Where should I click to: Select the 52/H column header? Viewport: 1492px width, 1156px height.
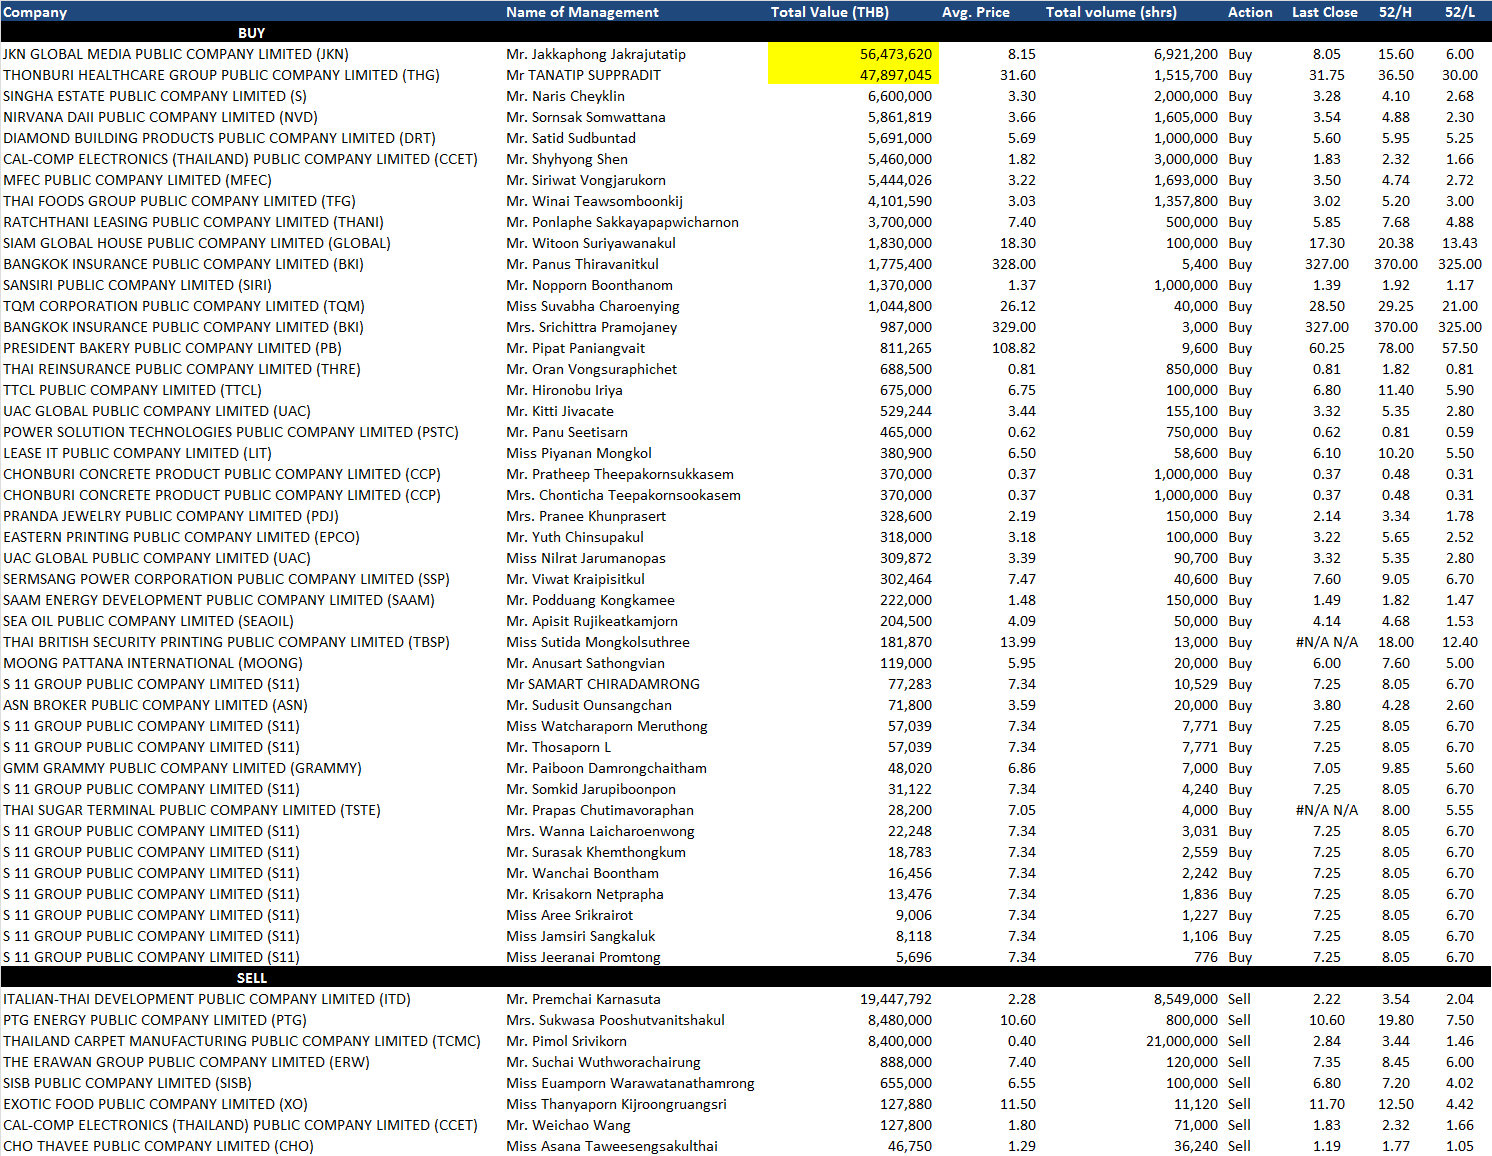(1395, 12)
